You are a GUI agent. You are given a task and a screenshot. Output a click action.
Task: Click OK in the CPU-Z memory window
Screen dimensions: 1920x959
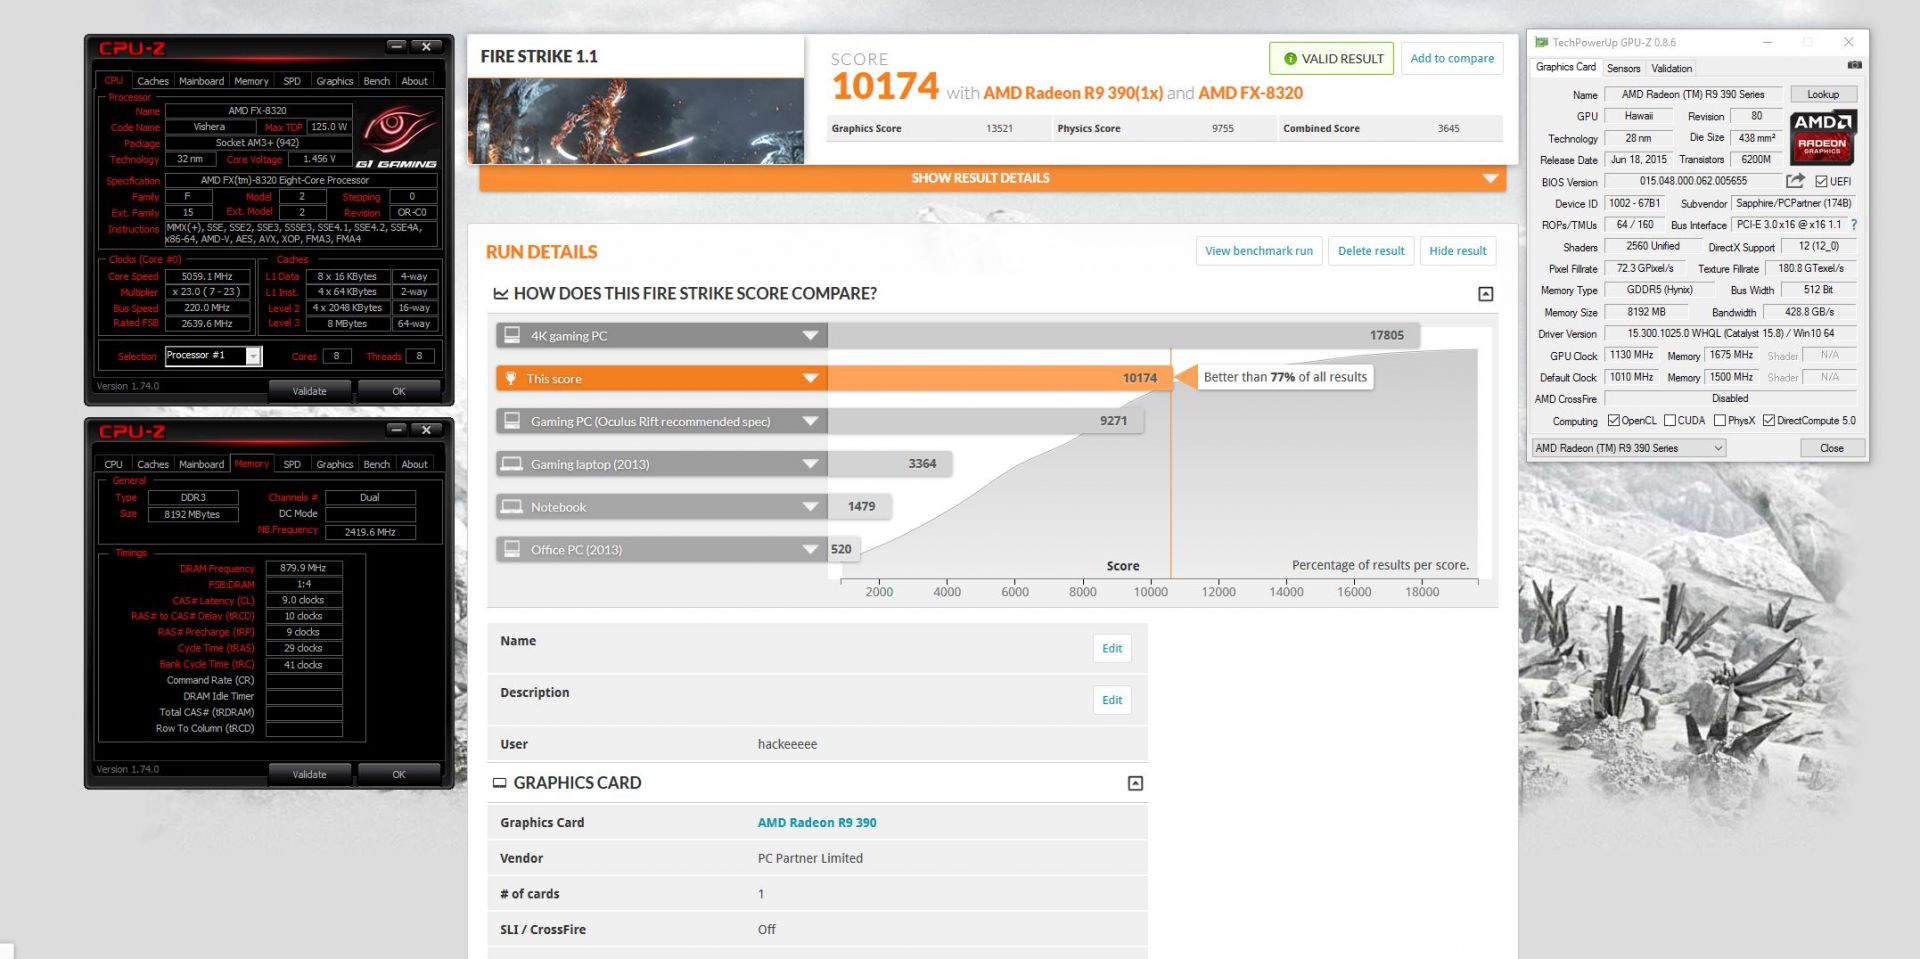[x=399, y=774]
